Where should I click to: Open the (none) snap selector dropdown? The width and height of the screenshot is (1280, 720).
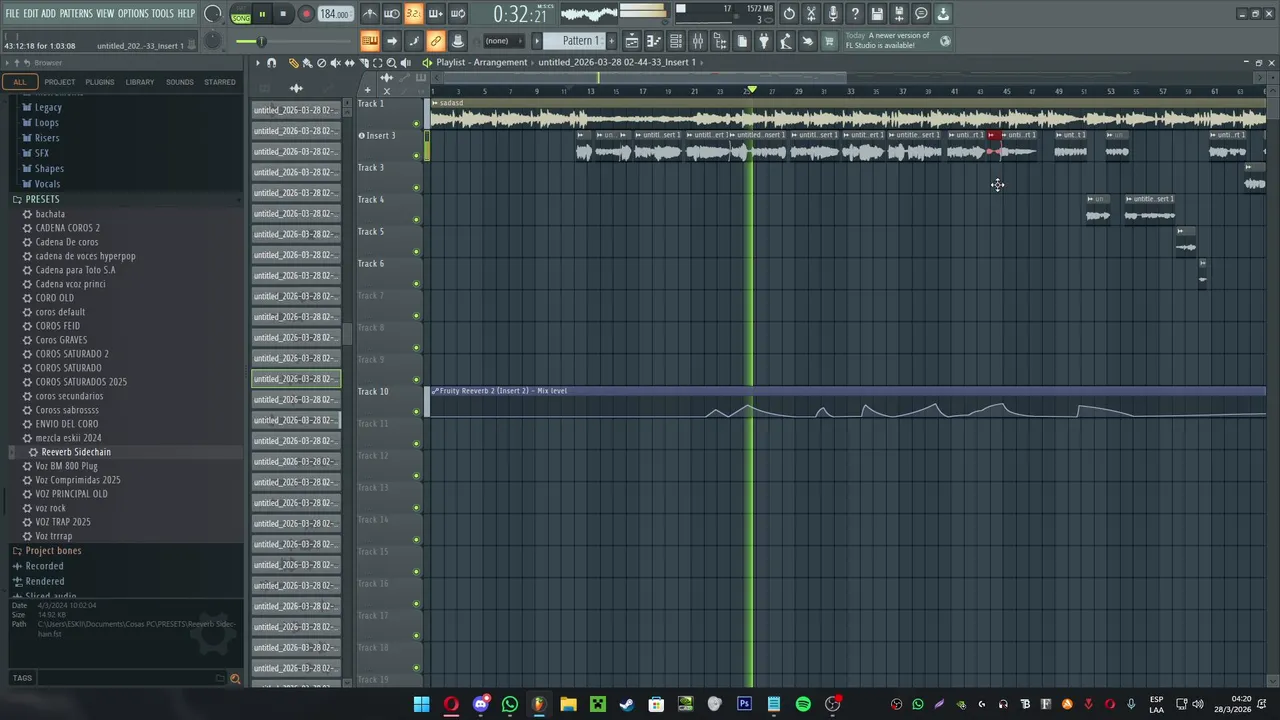[504, 41]
